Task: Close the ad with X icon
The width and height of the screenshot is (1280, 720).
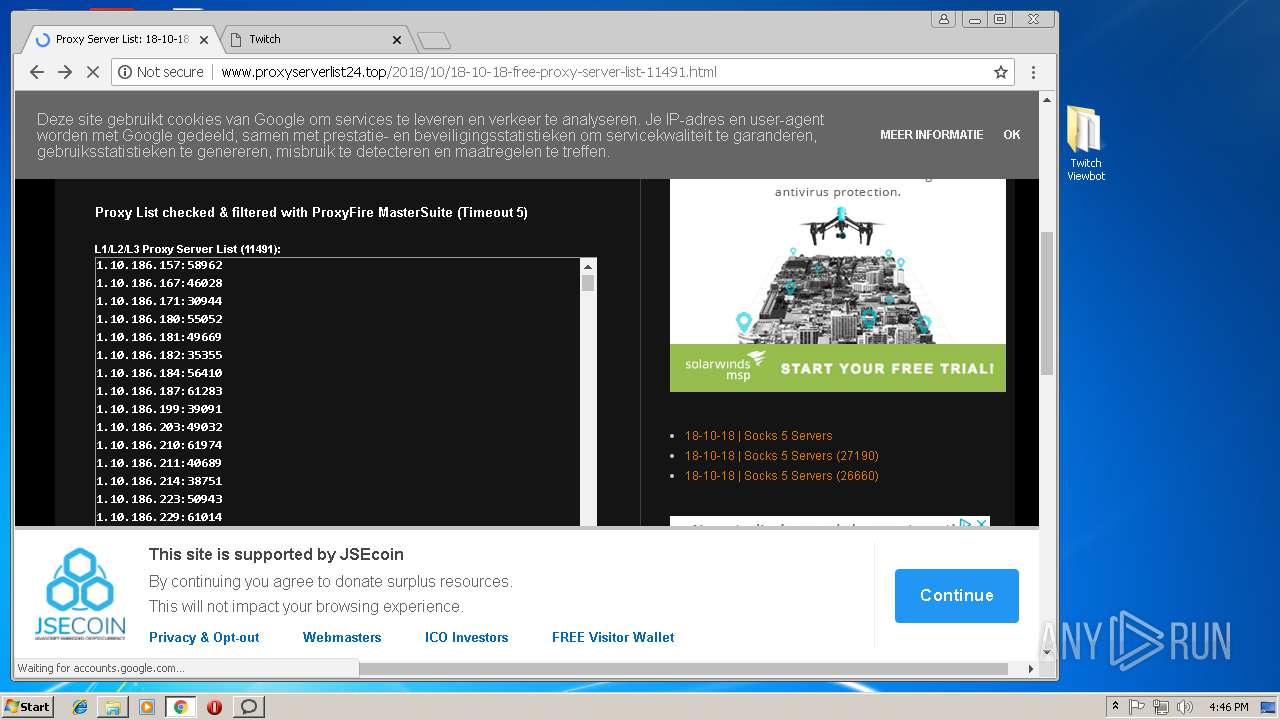Action: (x=981, y=523)
